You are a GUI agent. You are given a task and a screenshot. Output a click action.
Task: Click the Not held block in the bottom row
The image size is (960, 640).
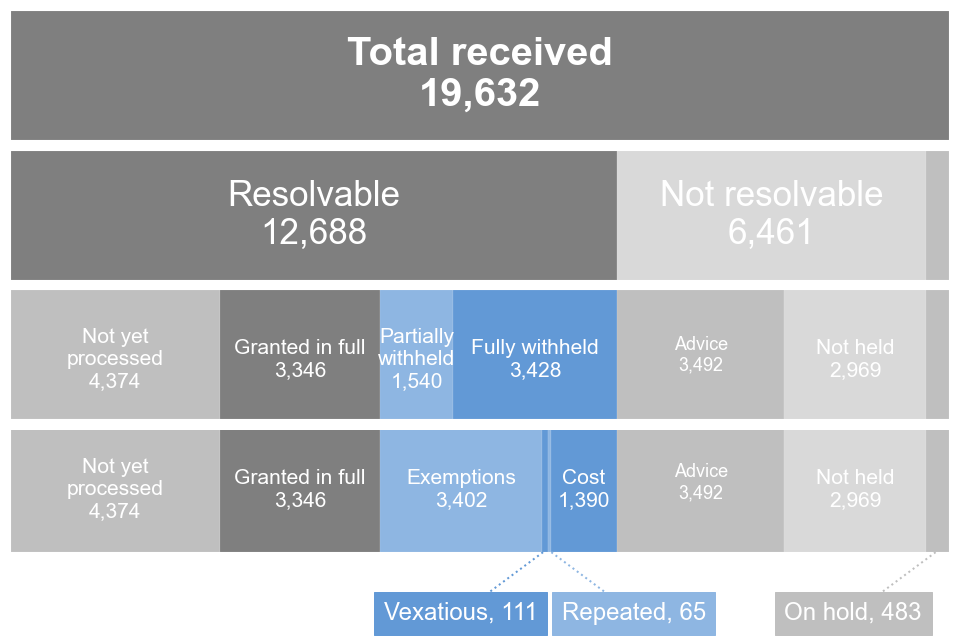(x=854, y=490)
